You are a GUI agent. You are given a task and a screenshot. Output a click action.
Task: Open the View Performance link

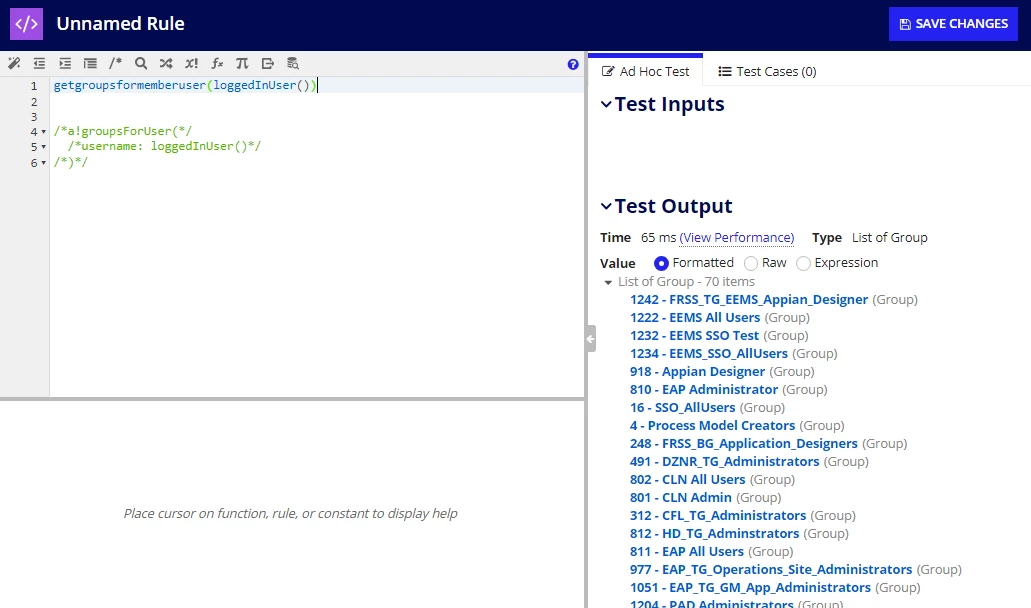pos(736,237)
